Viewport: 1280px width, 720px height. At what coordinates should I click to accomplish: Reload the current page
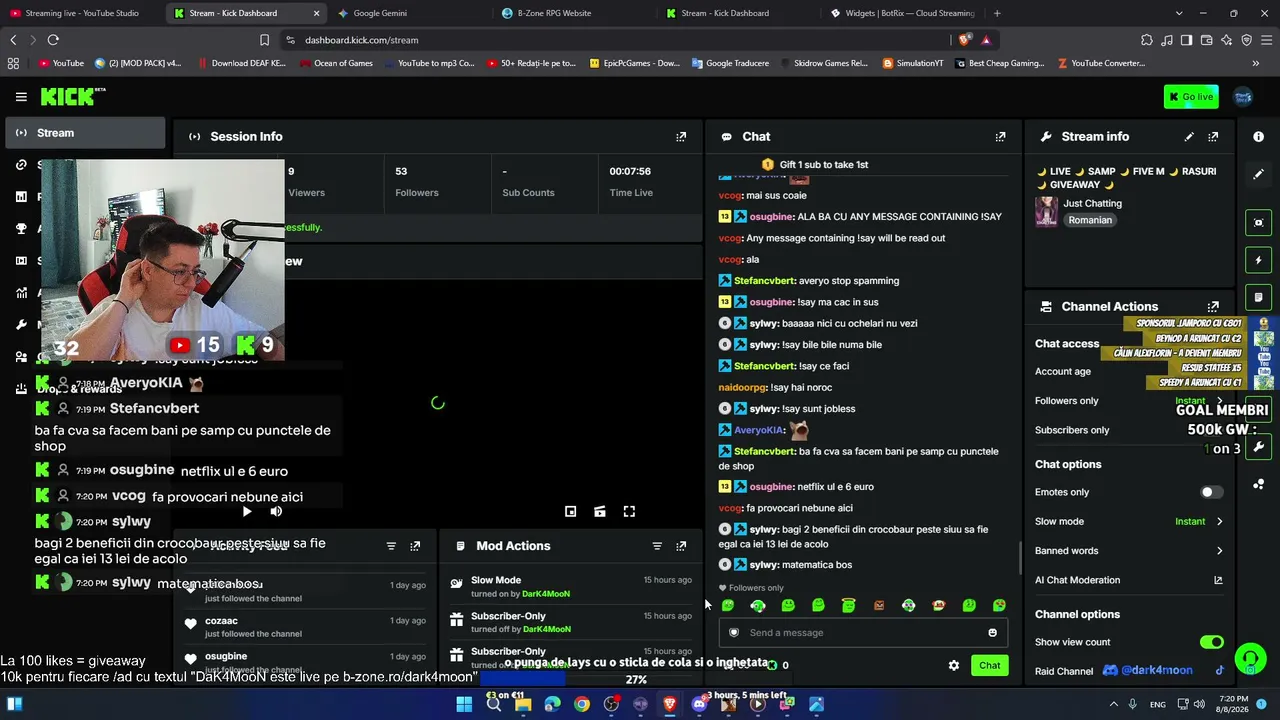pyautogui.click(x=53, y=40)
